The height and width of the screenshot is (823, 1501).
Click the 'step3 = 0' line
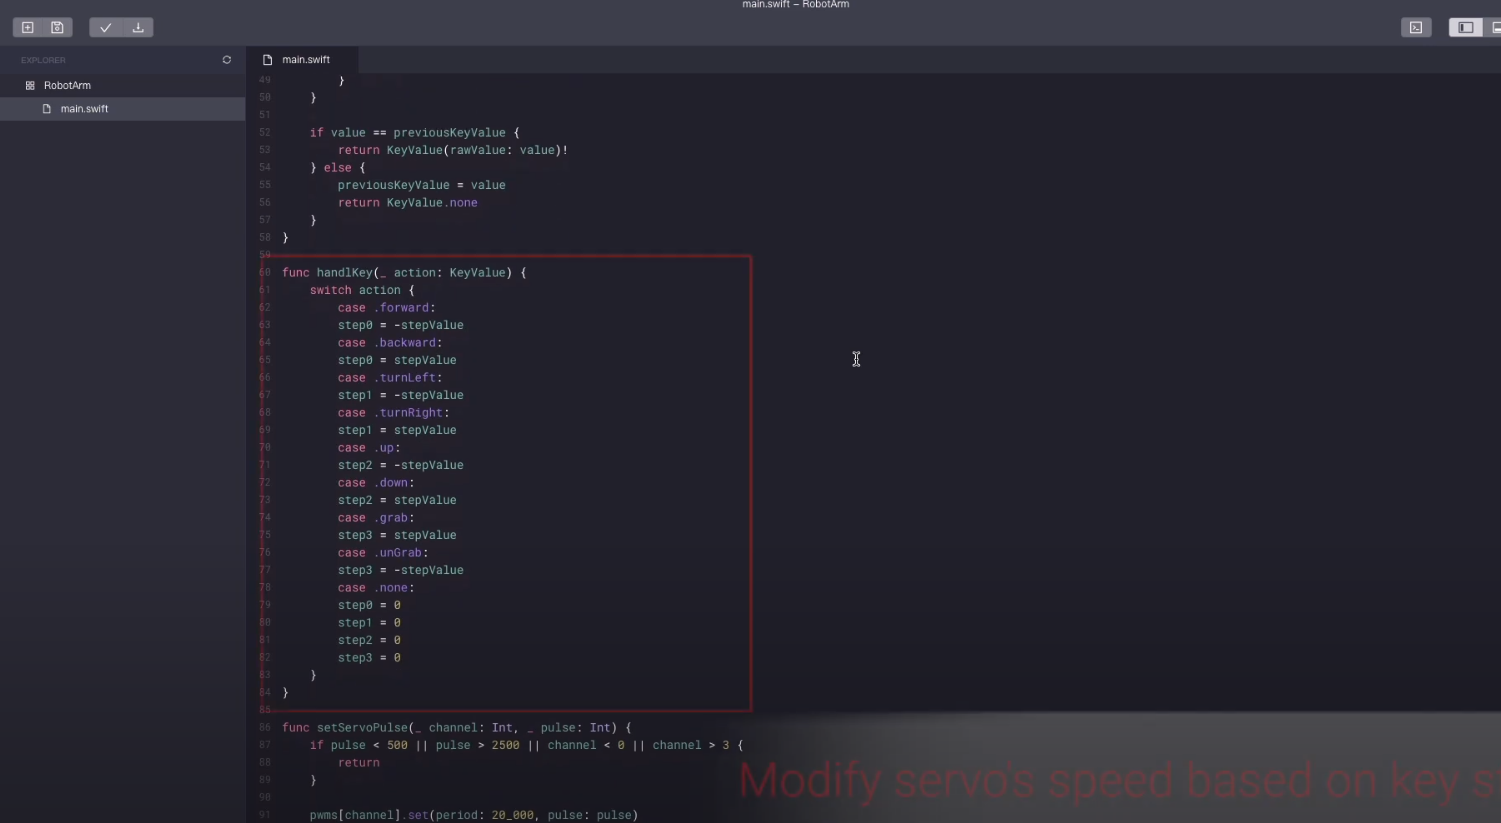tap(369, 658)
